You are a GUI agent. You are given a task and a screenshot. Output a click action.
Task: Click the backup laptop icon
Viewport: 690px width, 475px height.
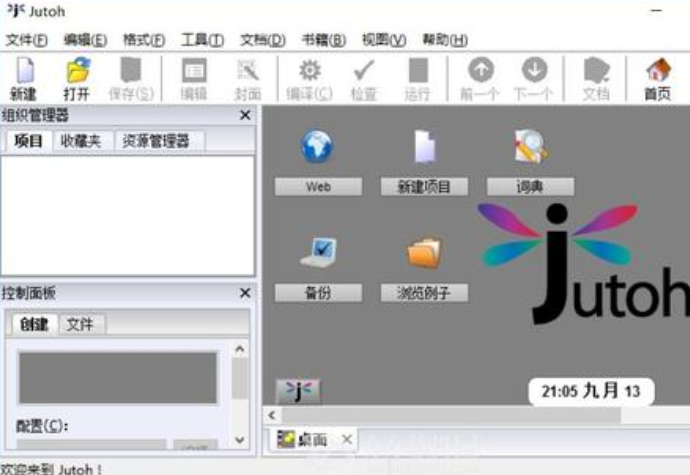point(318,252)
